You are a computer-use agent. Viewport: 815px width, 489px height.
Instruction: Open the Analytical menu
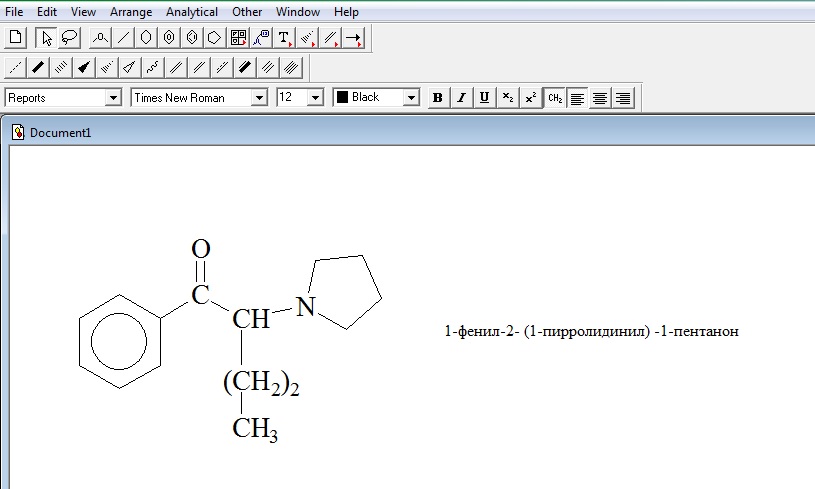(192, 11)
